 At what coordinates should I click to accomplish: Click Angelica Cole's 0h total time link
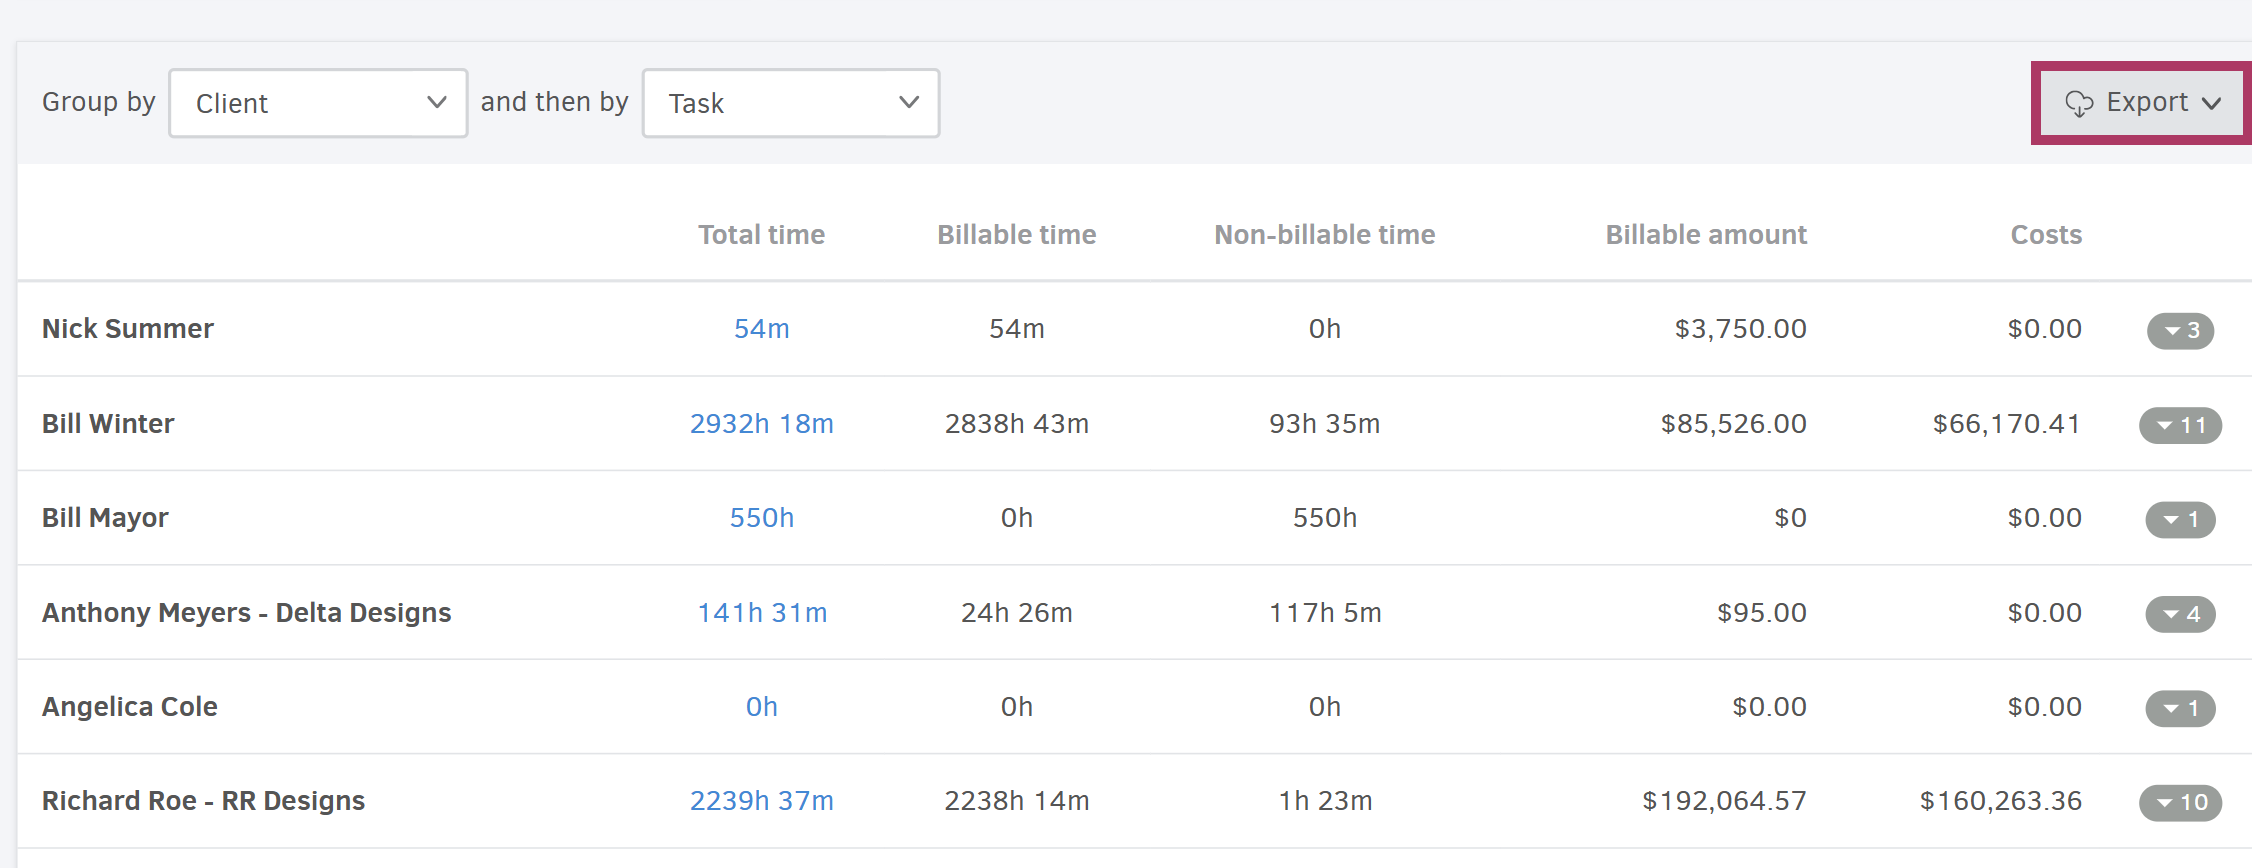[761, 707]
